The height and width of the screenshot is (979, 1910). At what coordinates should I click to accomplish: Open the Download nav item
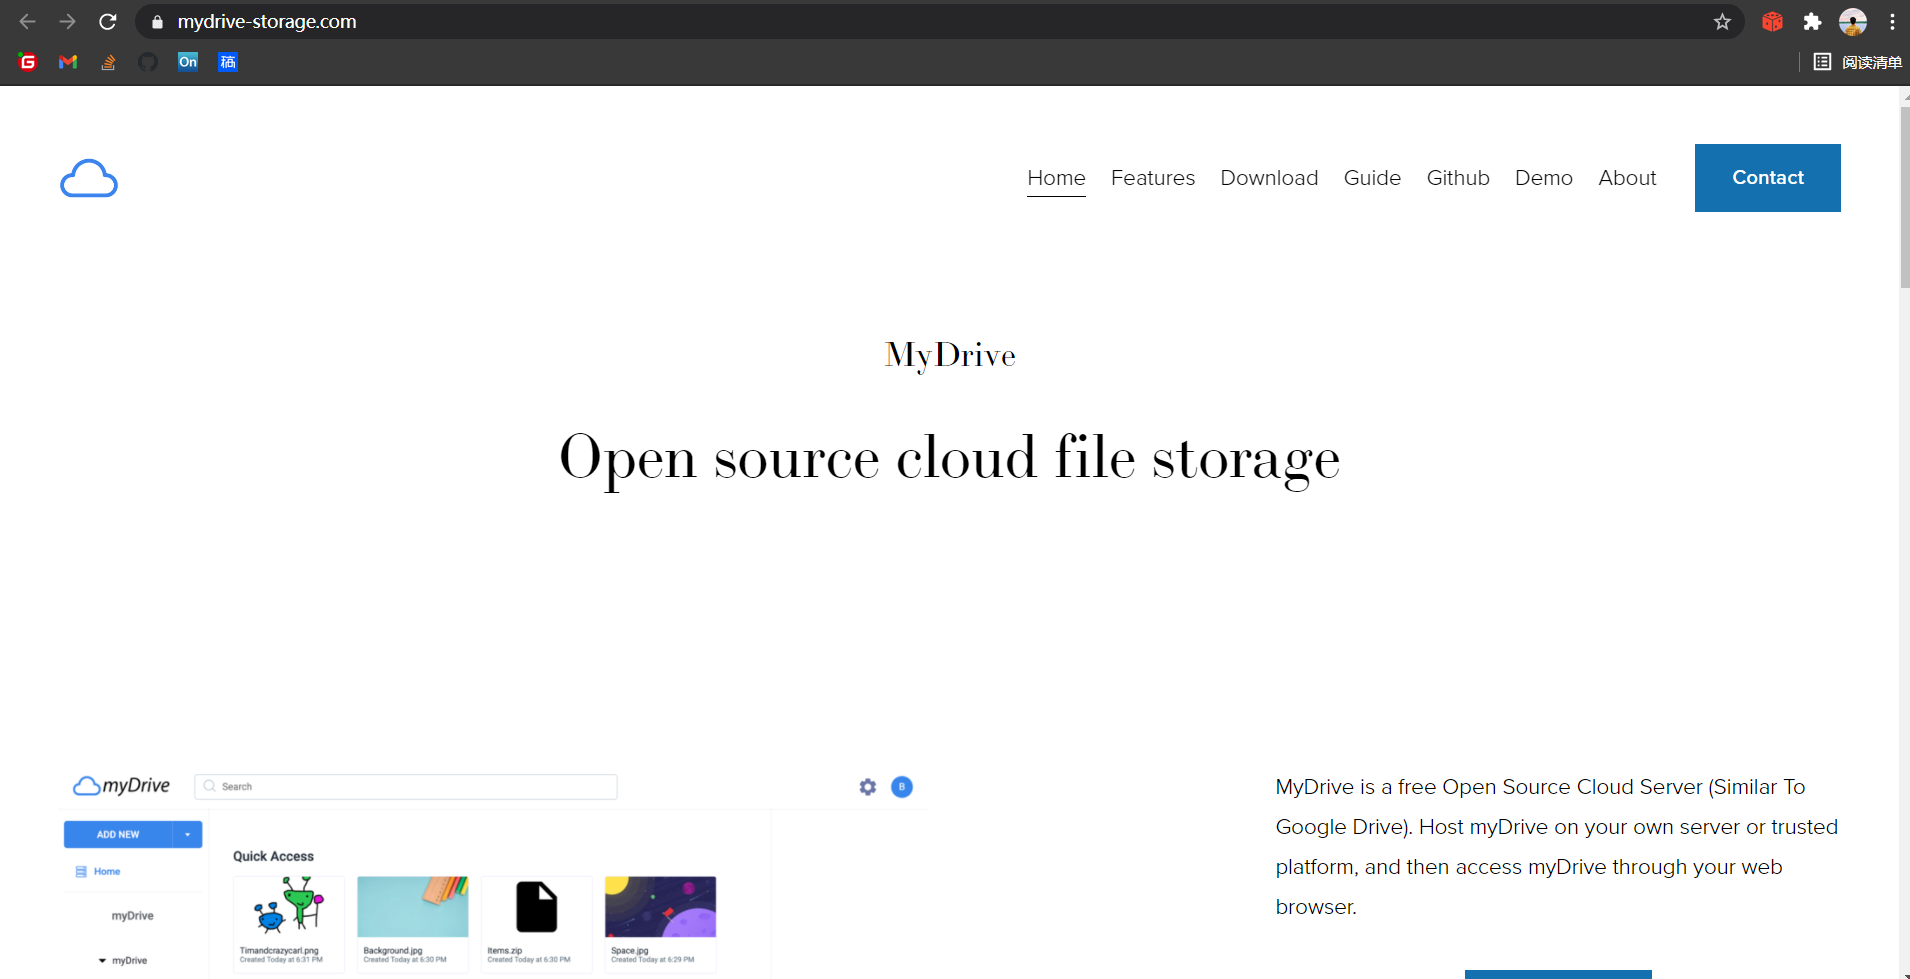click(1269, 178)
